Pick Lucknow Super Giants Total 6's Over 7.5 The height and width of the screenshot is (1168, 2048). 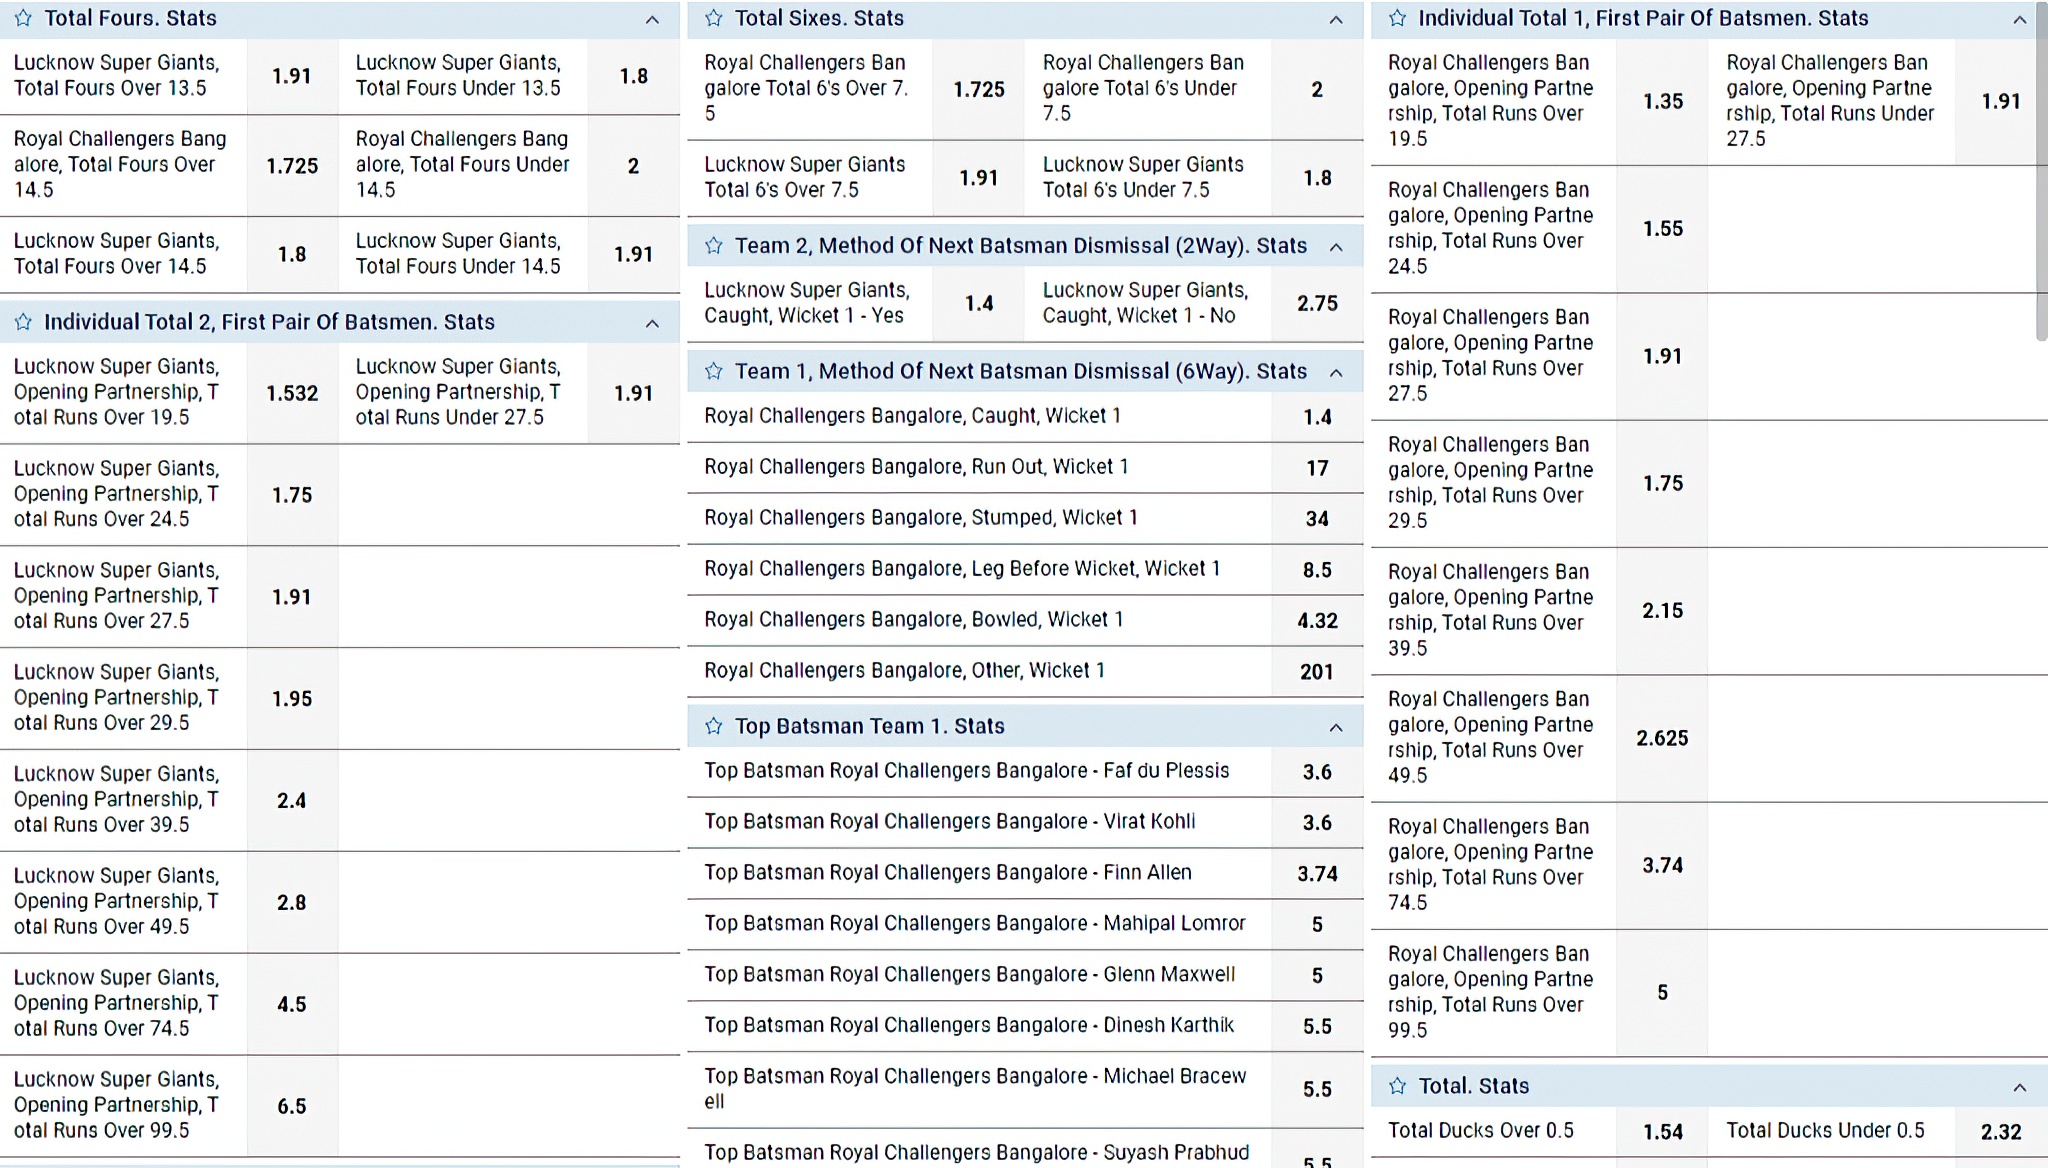pos(979,178)
